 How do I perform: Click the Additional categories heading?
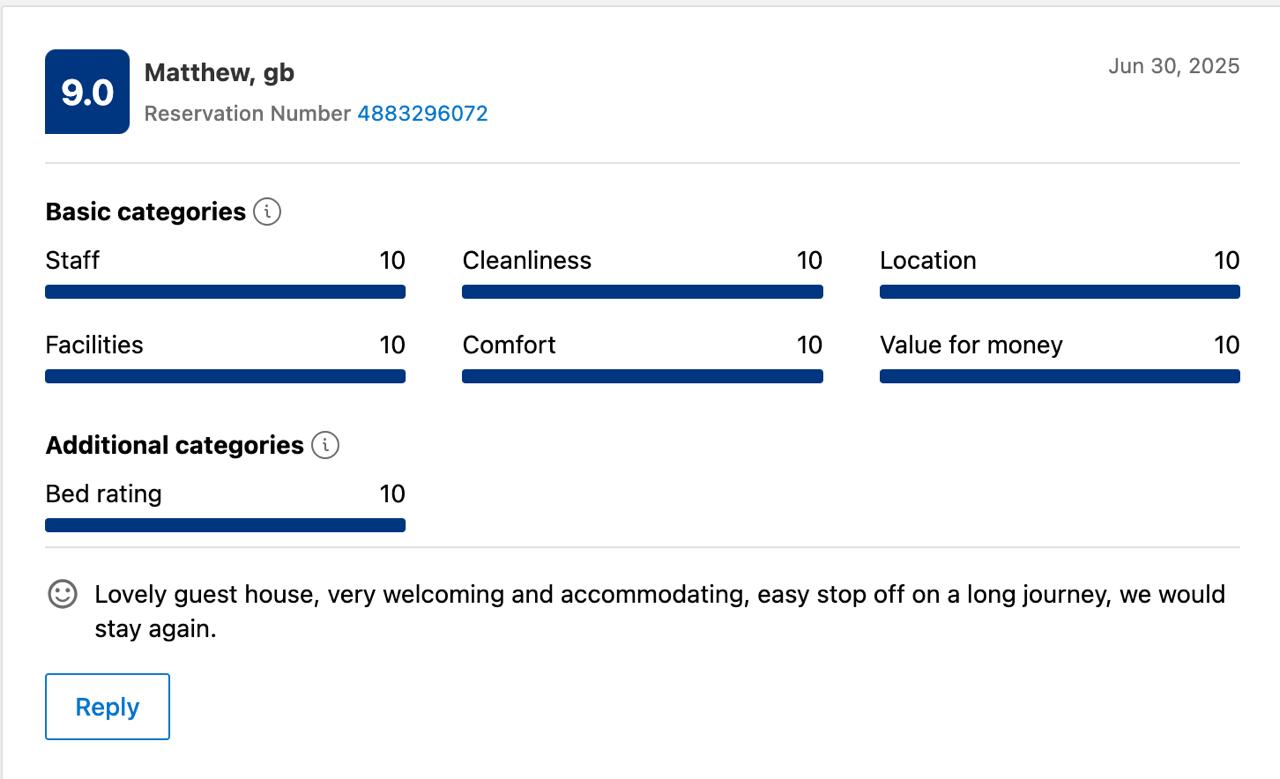pos(174,445)
